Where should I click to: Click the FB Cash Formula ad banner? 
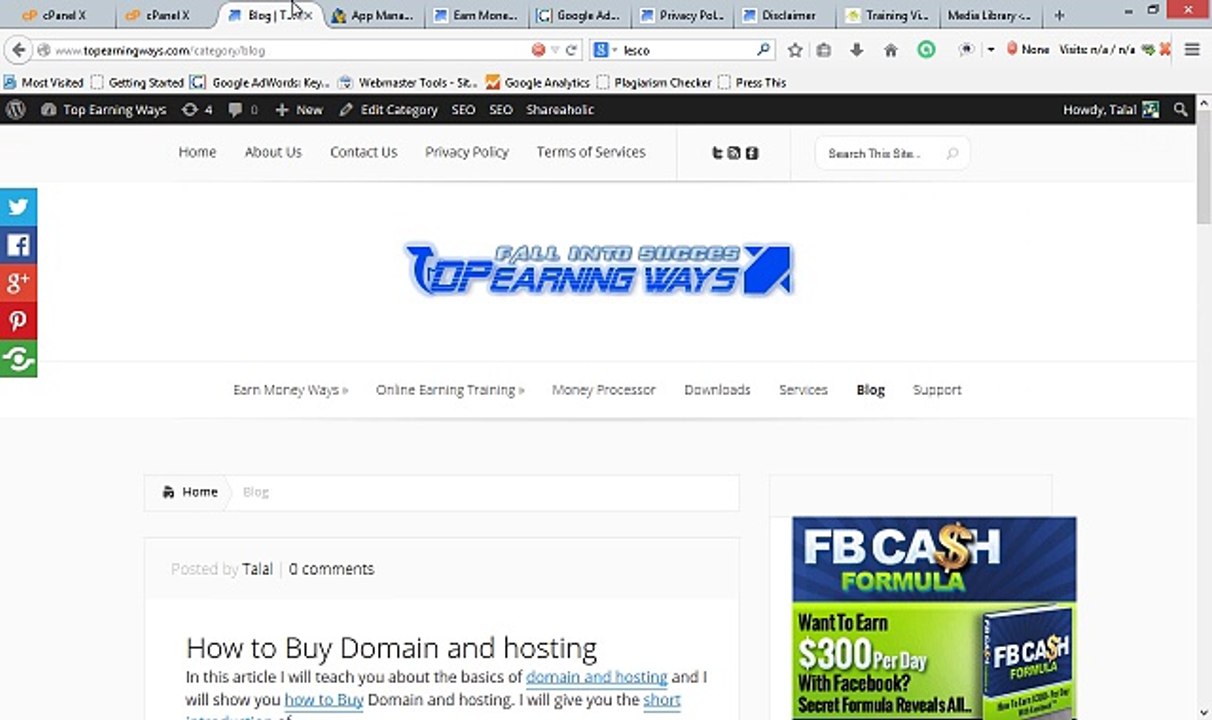934,618
